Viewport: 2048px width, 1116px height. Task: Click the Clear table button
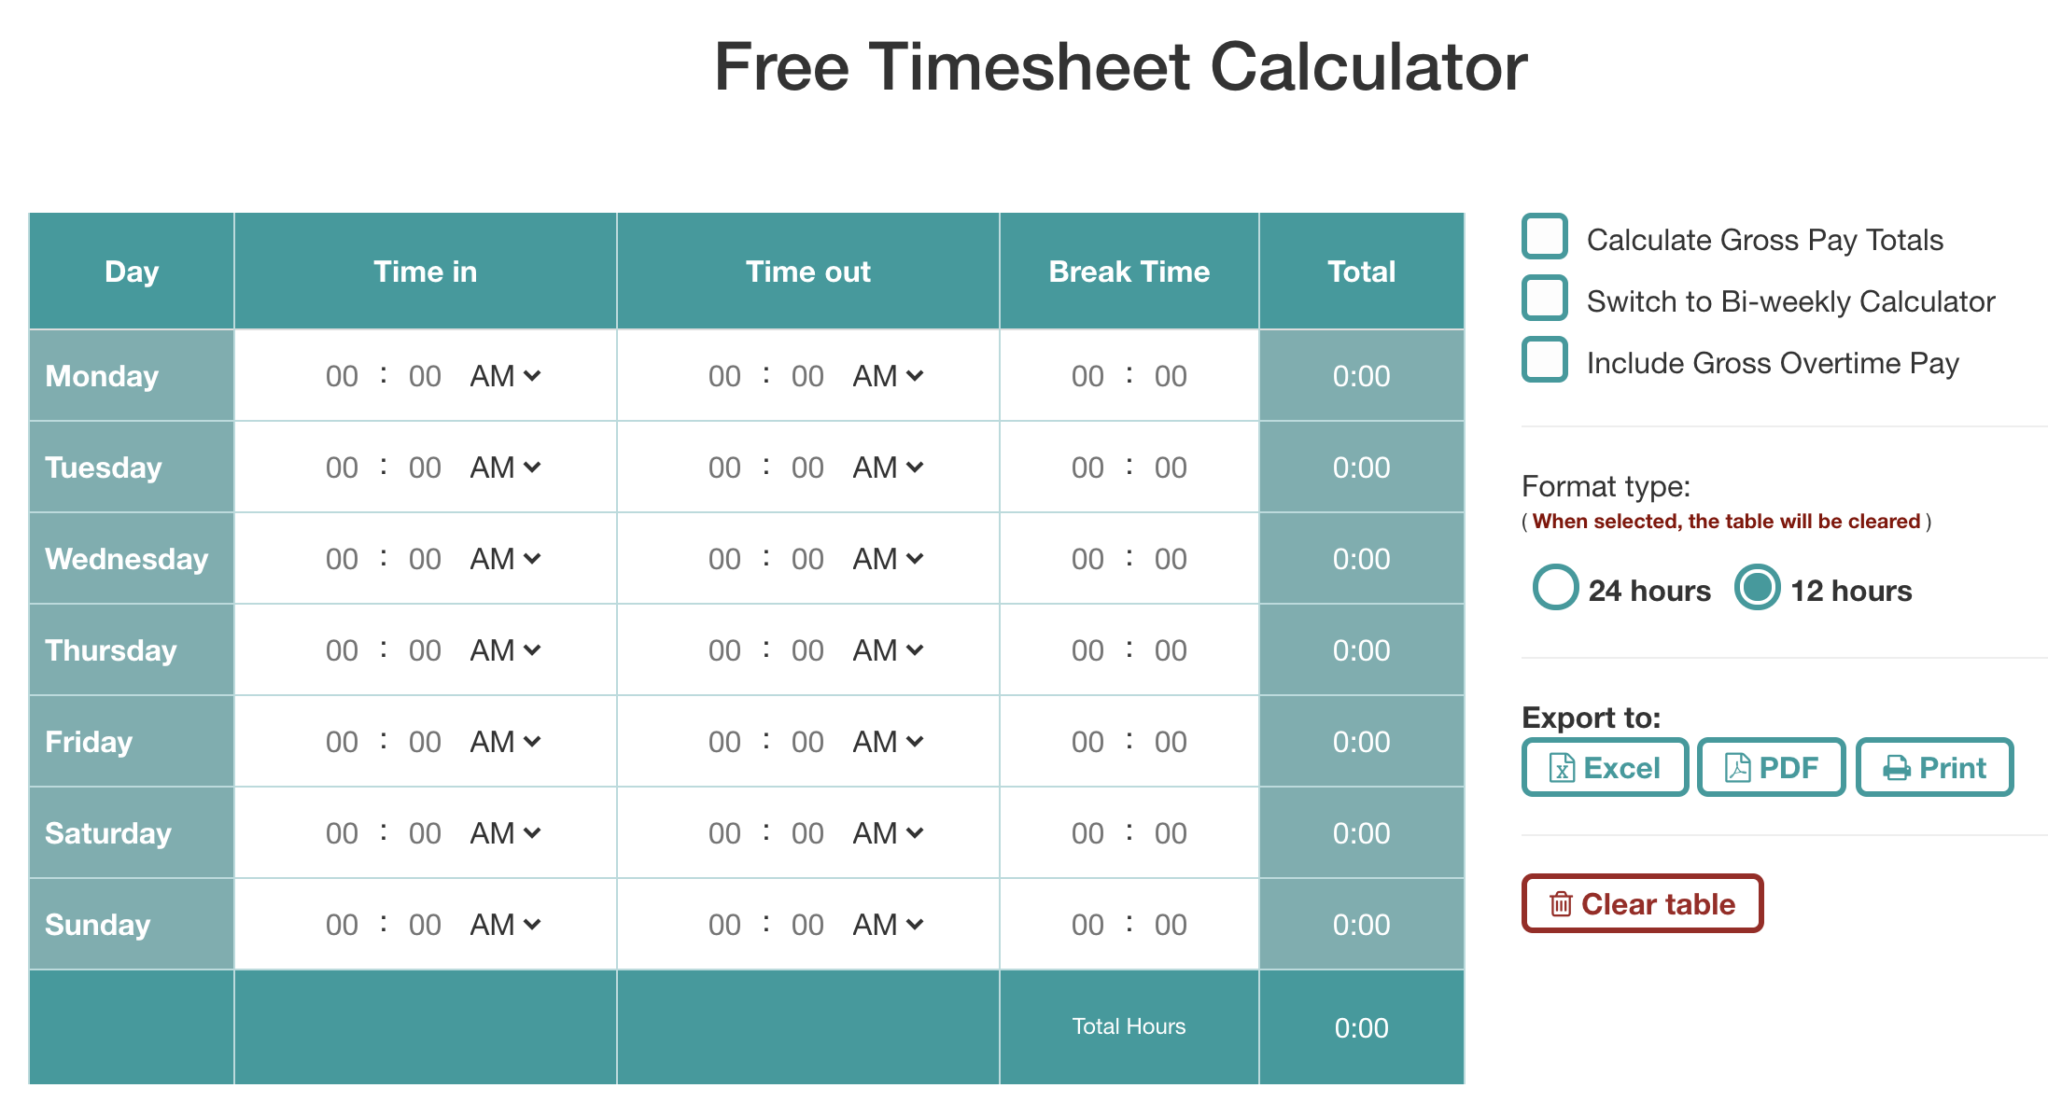click(x=1646, y=862)
